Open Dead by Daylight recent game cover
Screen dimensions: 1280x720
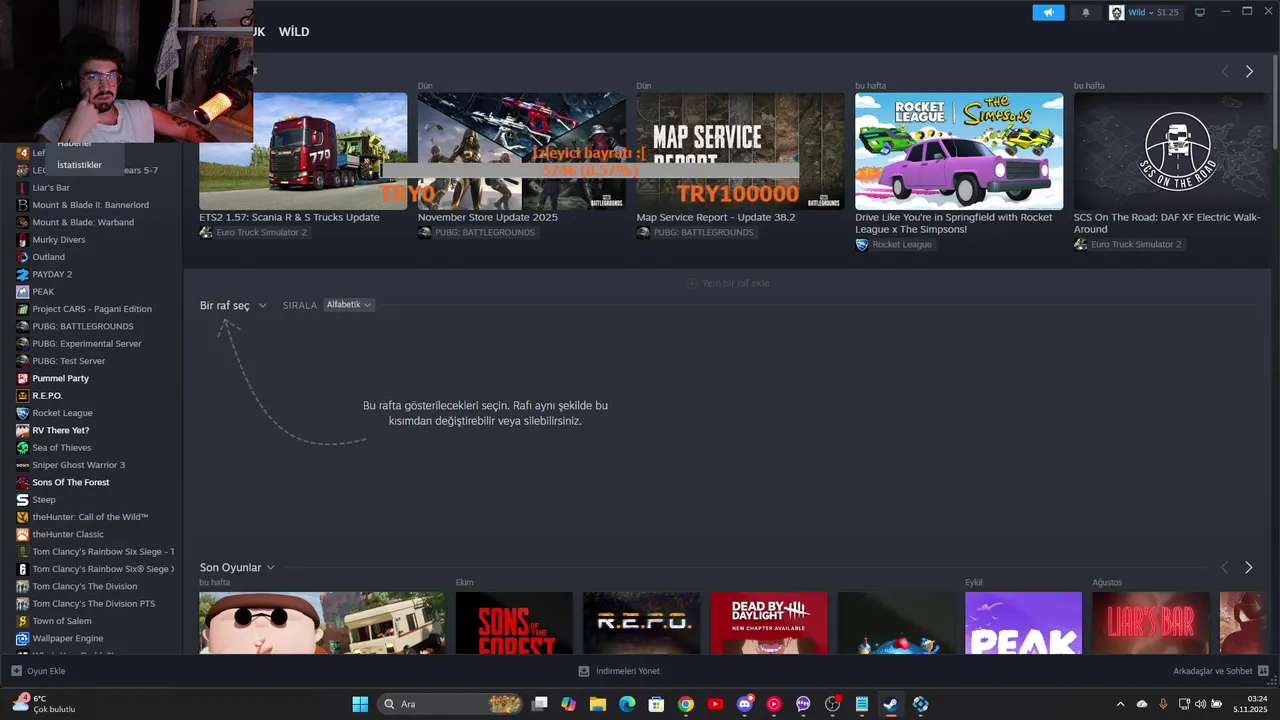(x=769, y=623)
